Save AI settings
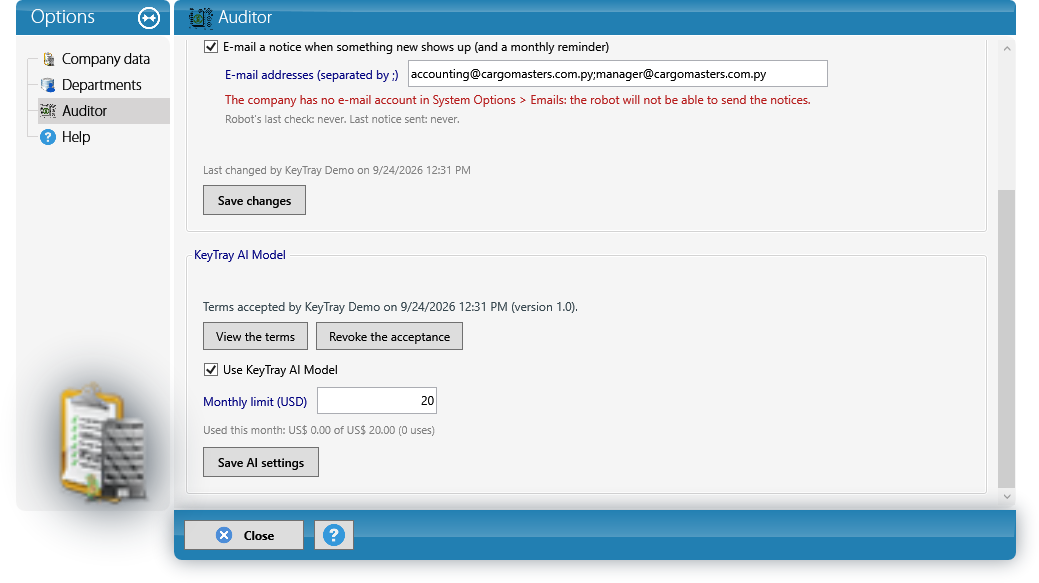 261,462
